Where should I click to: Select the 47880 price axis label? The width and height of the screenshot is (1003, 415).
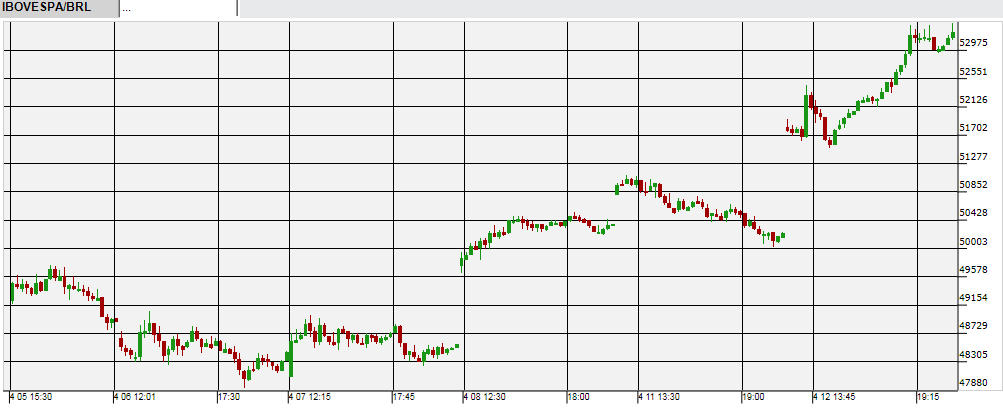point(976,383)
